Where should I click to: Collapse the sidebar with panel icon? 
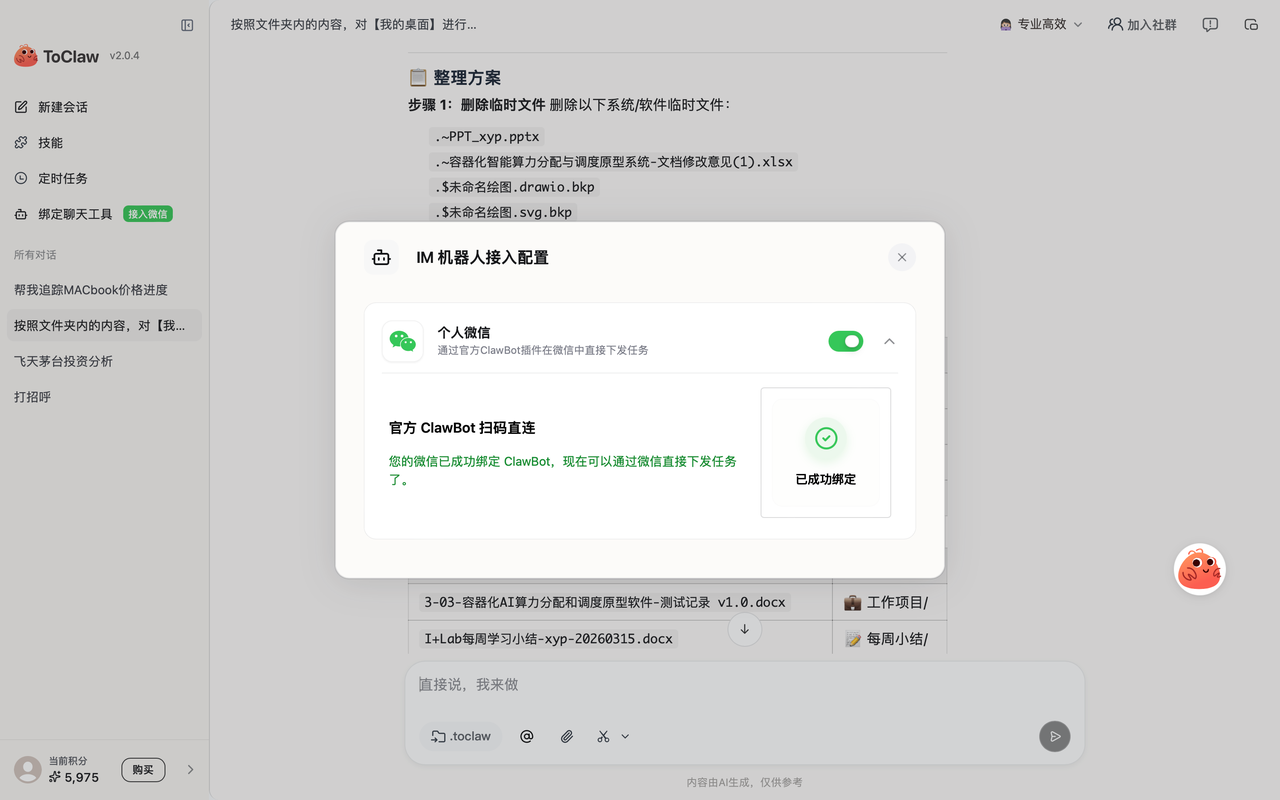(187, 26)
